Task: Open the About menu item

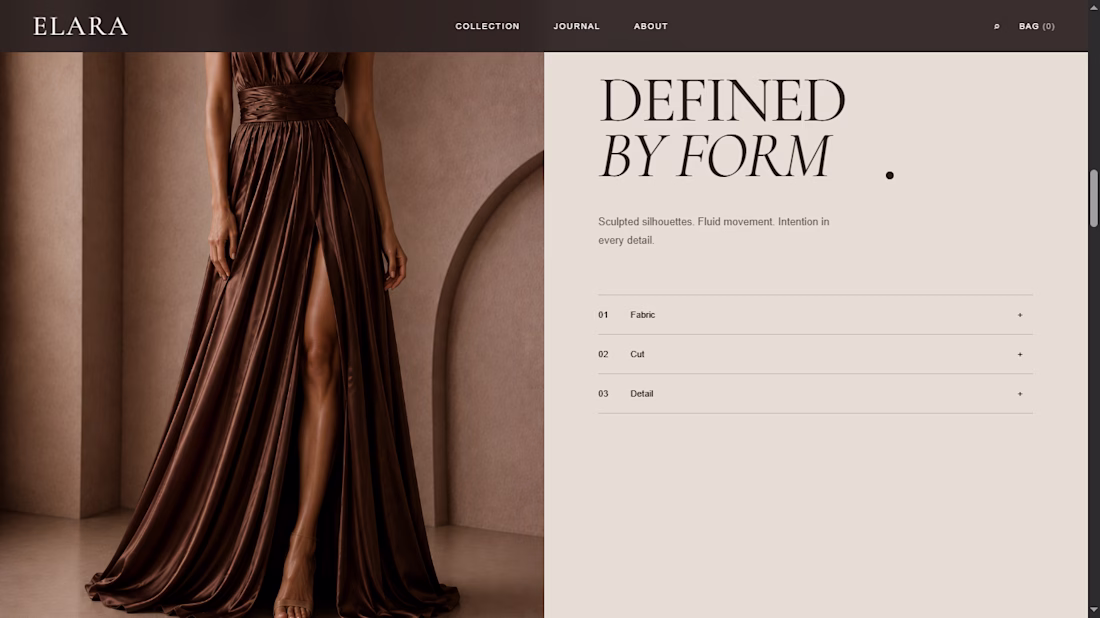Action: click(650, 26)
